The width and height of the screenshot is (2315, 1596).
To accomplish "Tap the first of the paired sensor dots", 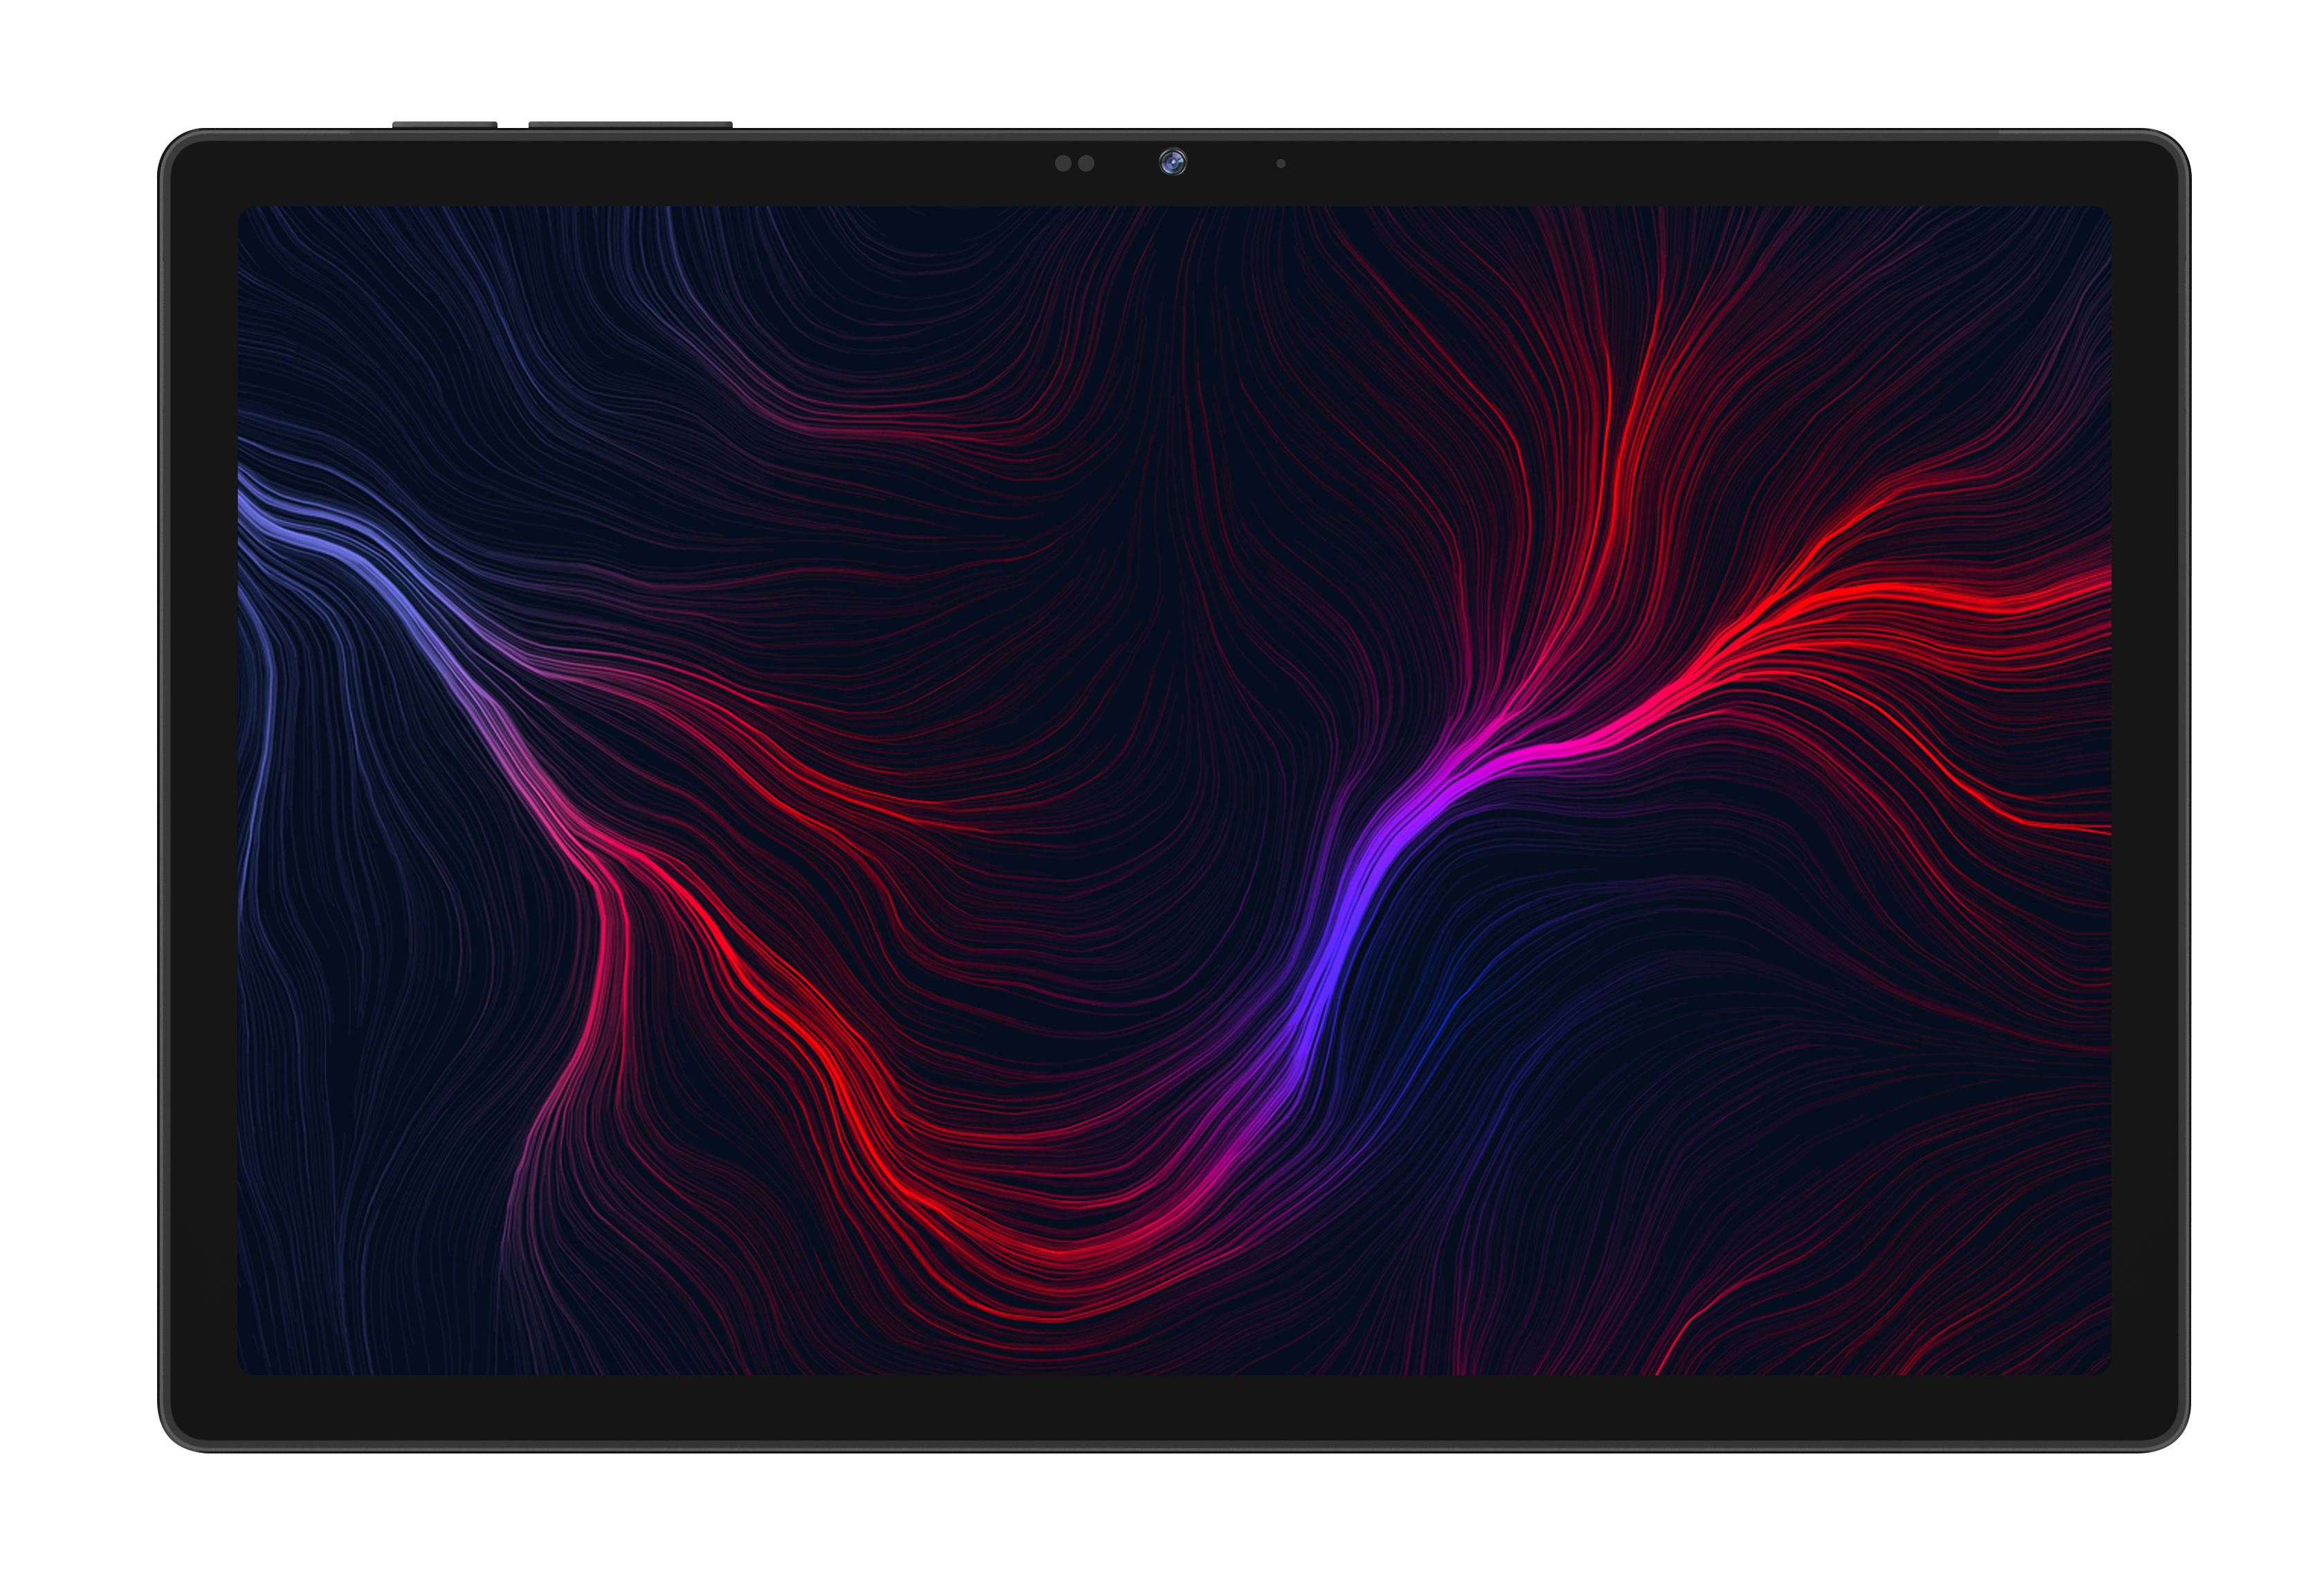I will (1062, 163).
